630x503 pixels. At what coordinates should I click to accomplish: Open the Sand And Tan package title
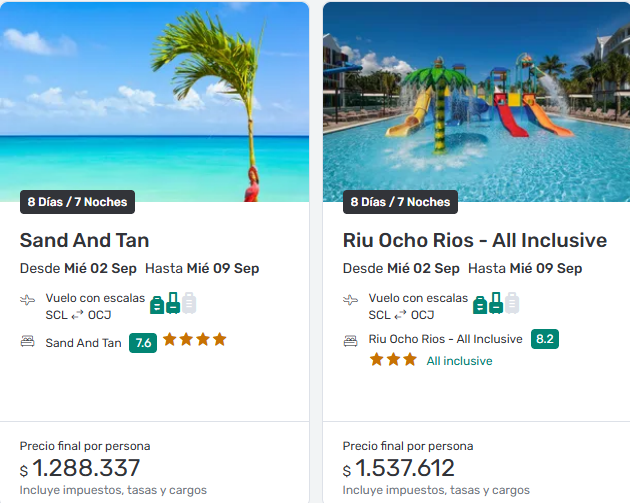pyautogui.click(x=85, y=240)
